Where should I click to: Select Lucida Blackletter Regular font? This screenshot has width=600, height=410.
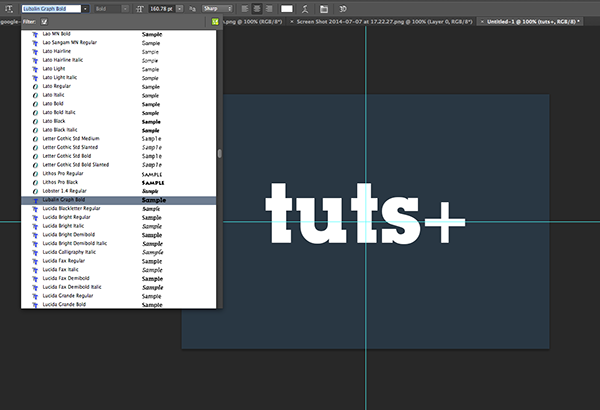tap(119, 209)
